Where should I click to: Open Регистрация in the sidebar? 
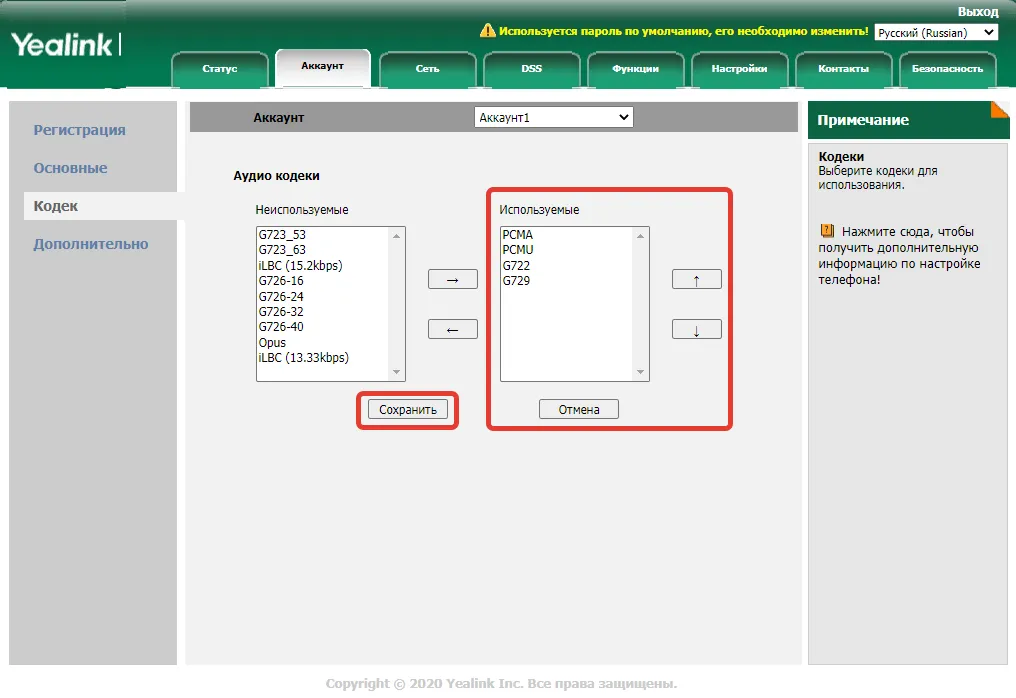click(80, 130)
